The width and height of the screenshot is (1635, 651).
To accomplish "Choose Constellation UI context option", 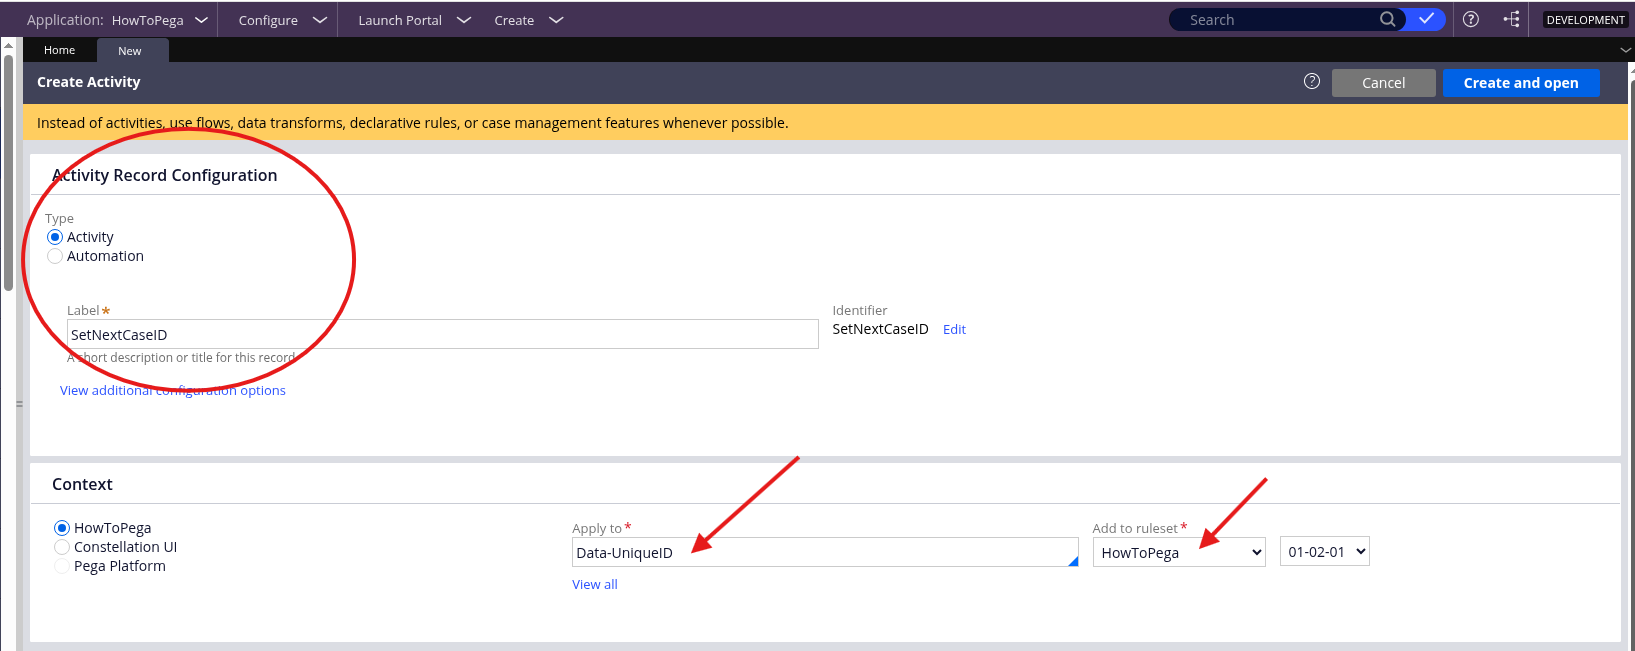I will click(x=62, y=547).
